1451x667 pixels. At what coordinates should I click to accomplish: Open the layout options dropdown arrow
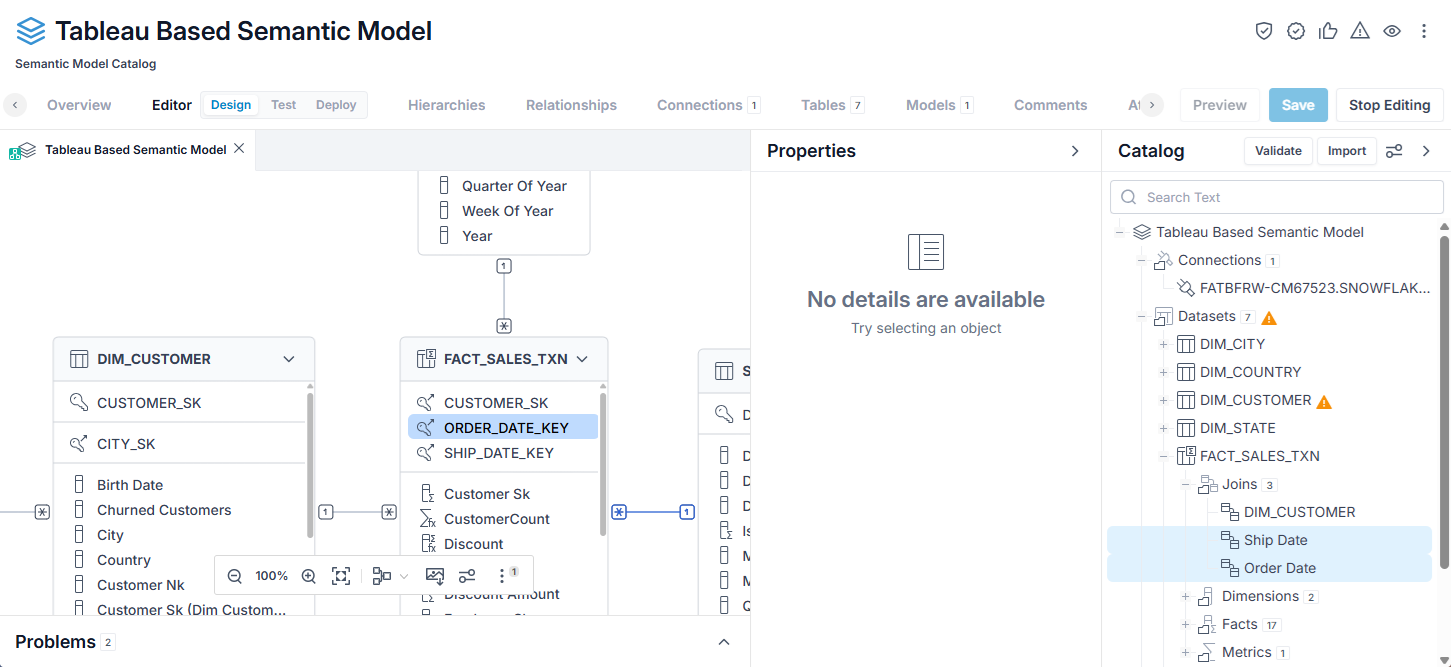coord(404,576)
